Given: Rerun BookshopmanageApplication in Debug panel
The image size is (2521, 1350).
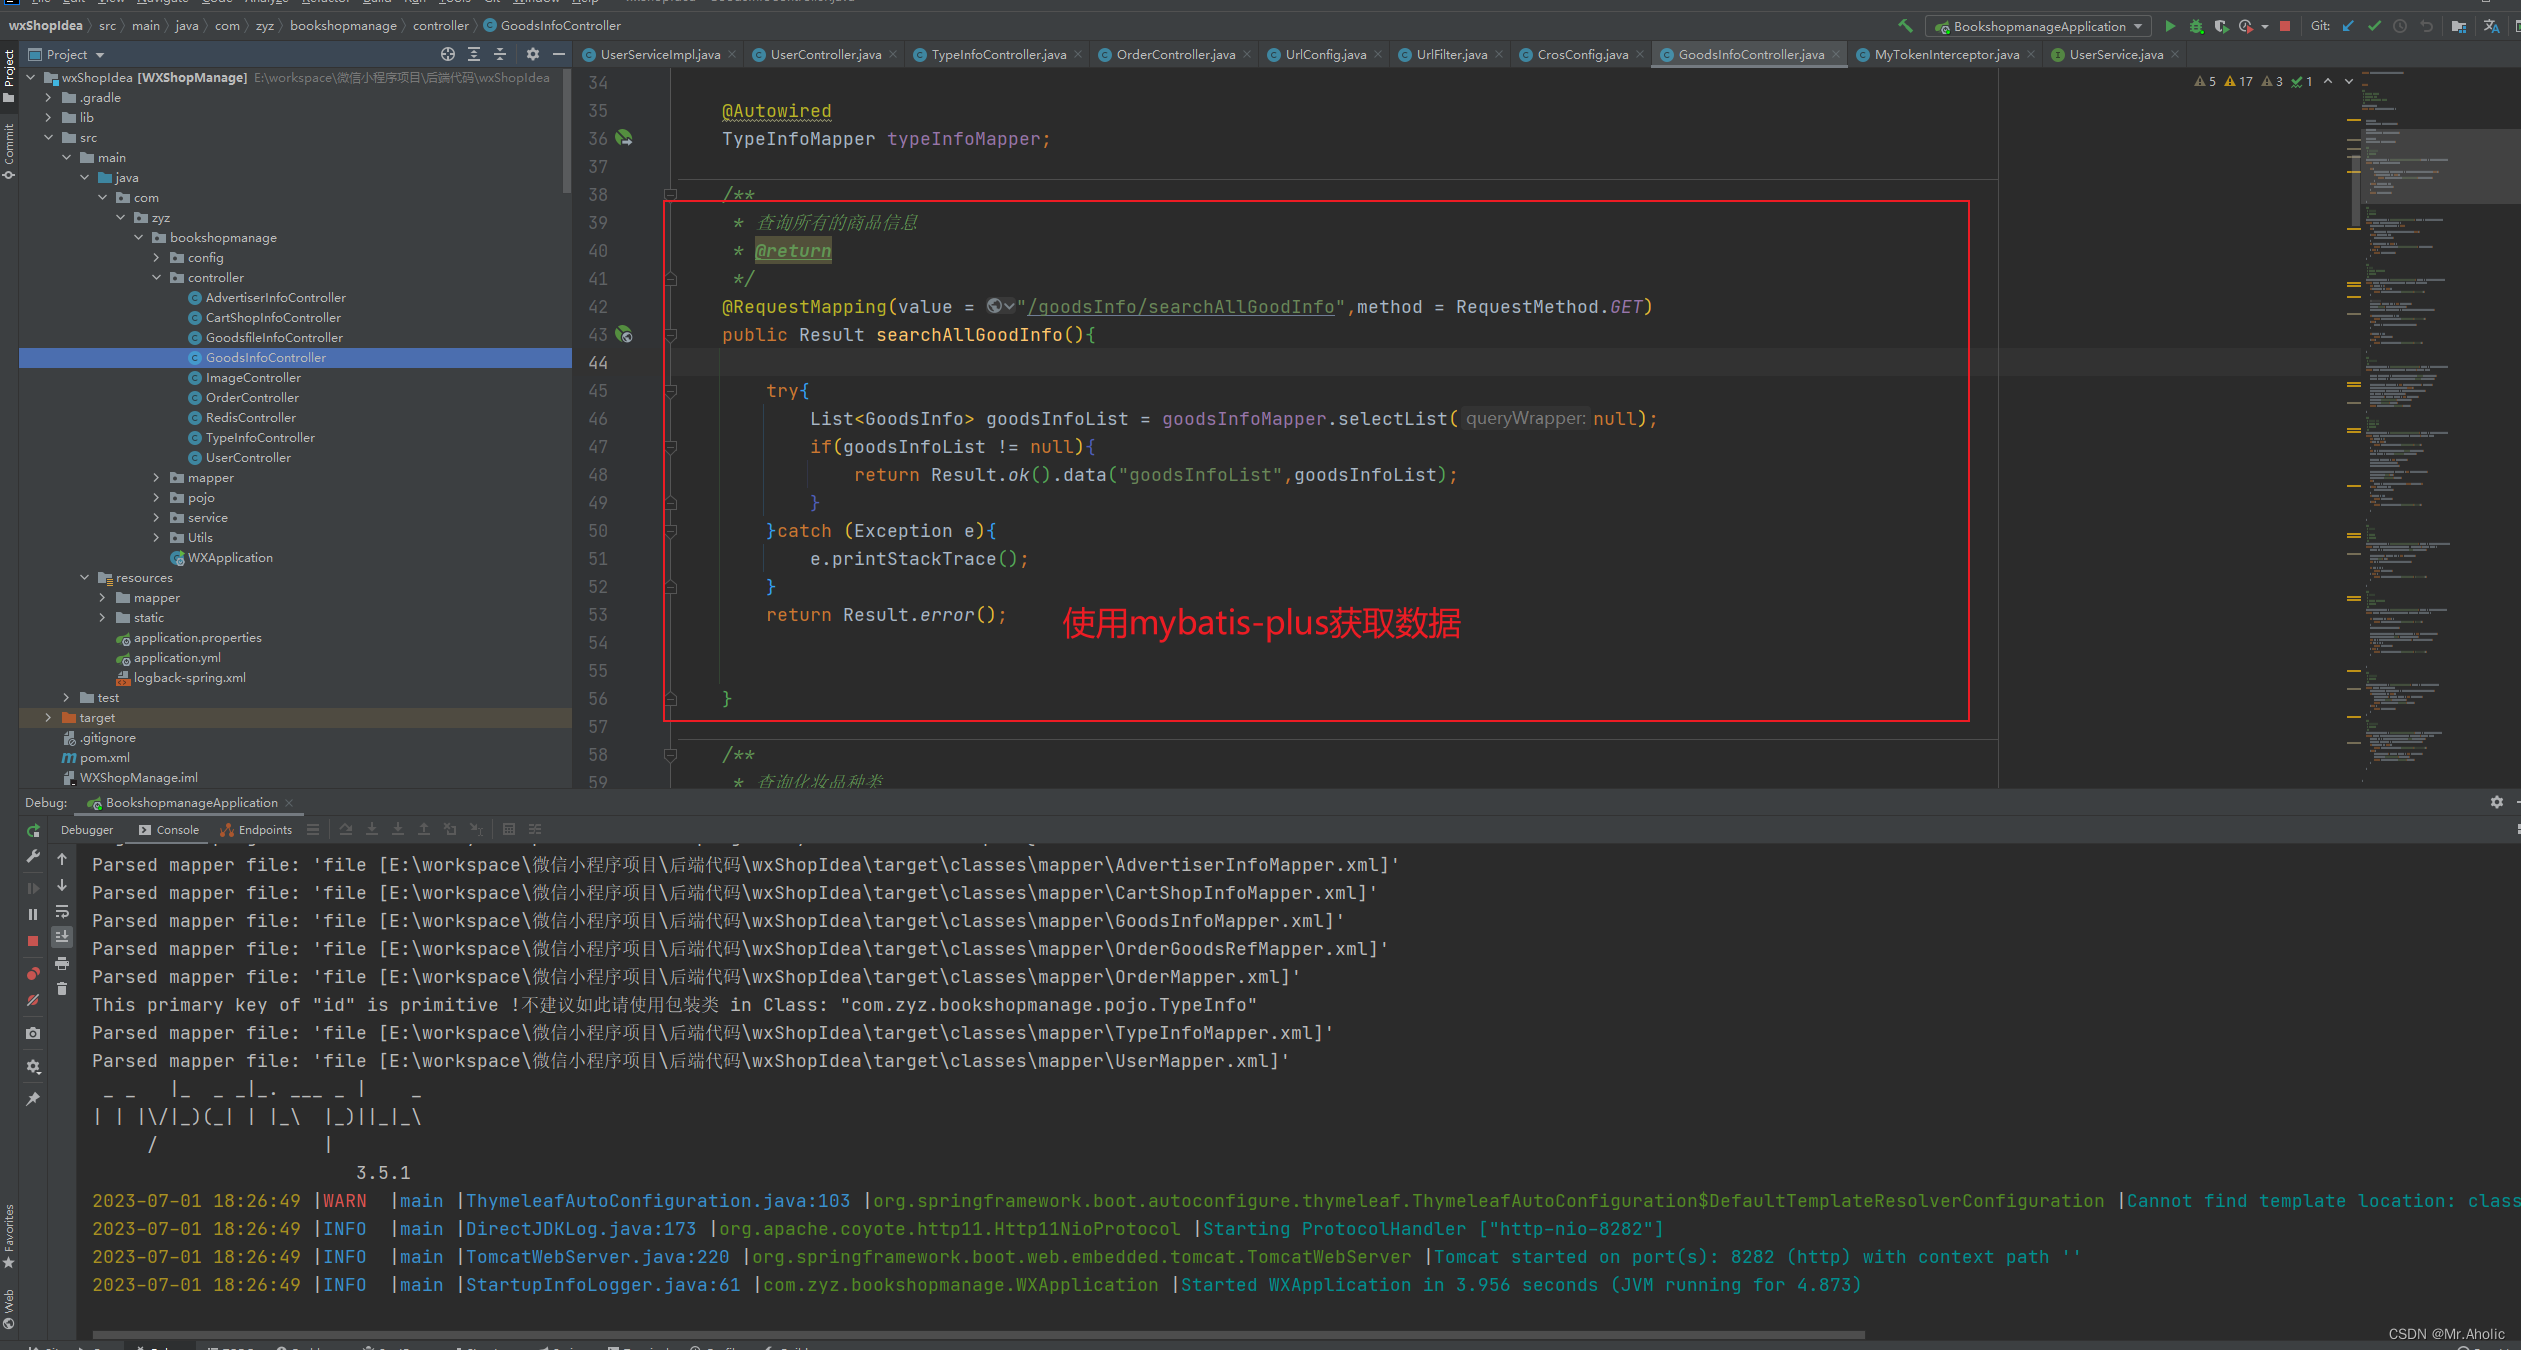Looking at the screenshot, I should (x=33, y=830).
